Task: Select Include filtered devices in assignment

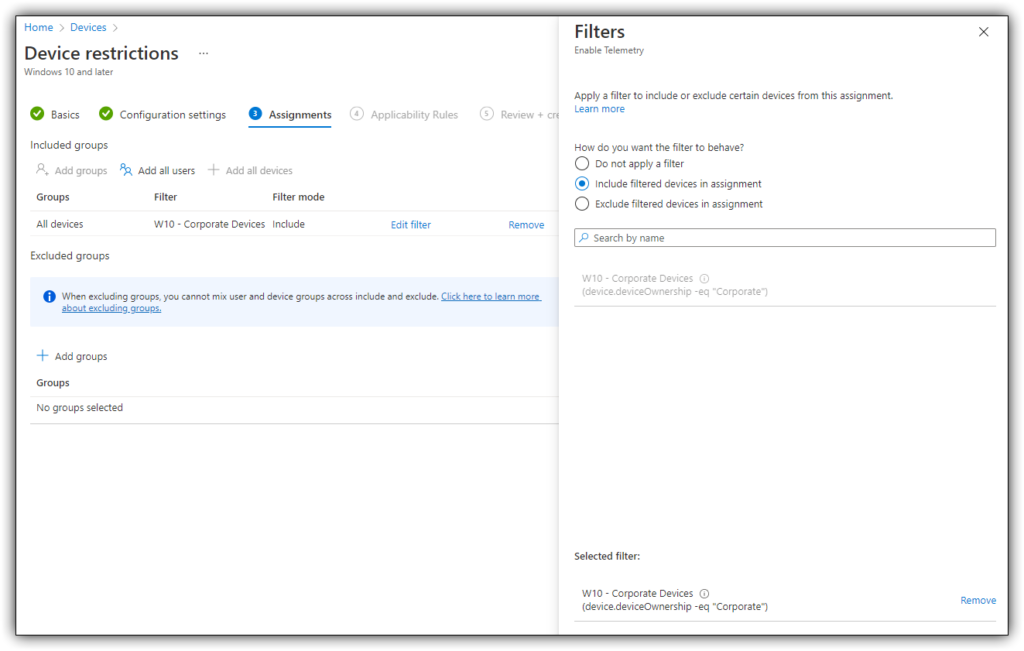Action: [x=582, y=183]
